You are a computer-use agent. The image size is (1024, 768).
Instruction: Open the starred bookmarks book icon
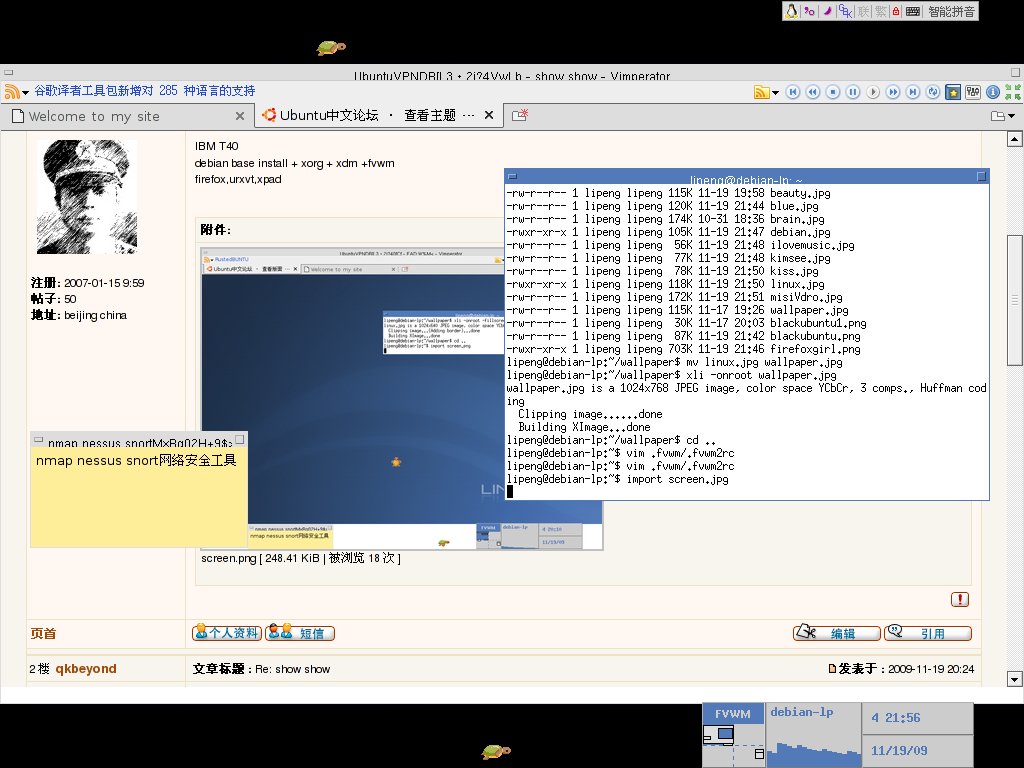(953, 92)
